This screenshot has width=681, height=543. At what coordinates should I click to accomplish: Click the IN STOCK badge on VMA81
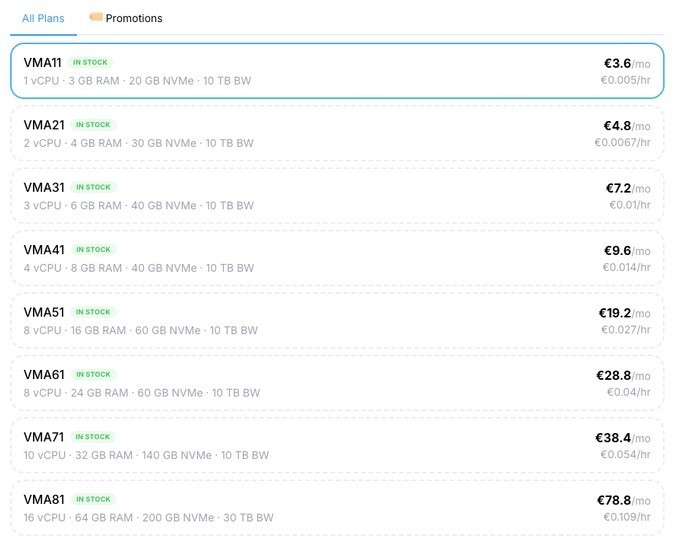click(x=93, y=499)
